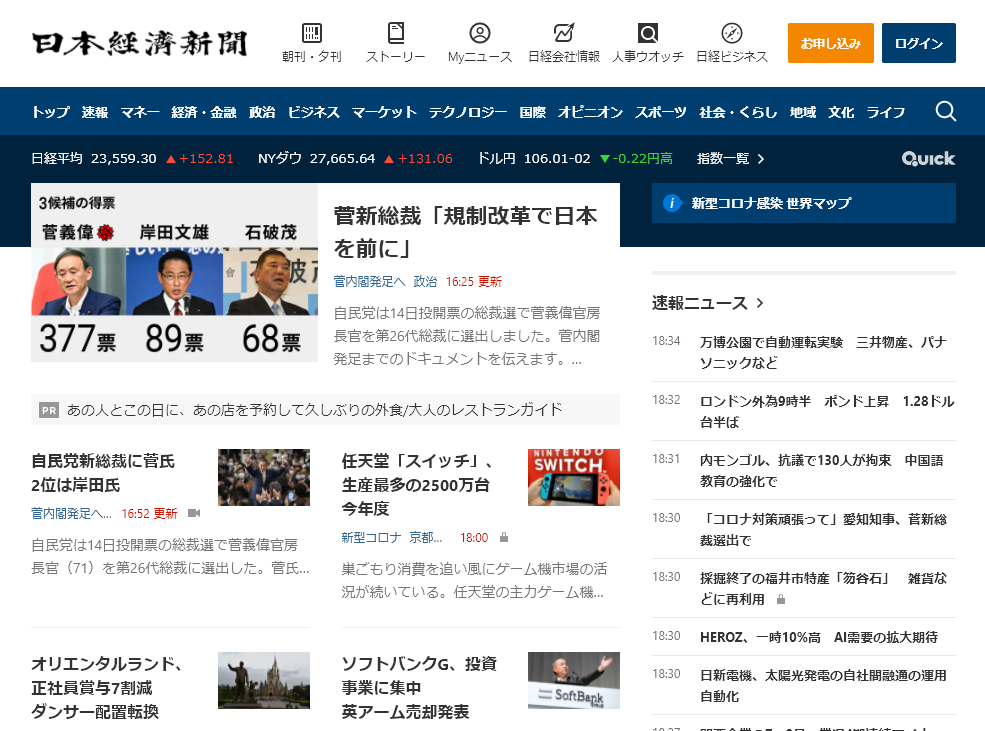Switch to the 速報 tab
Viewport: 985px width, 731px height.
(x=95, y=112)
